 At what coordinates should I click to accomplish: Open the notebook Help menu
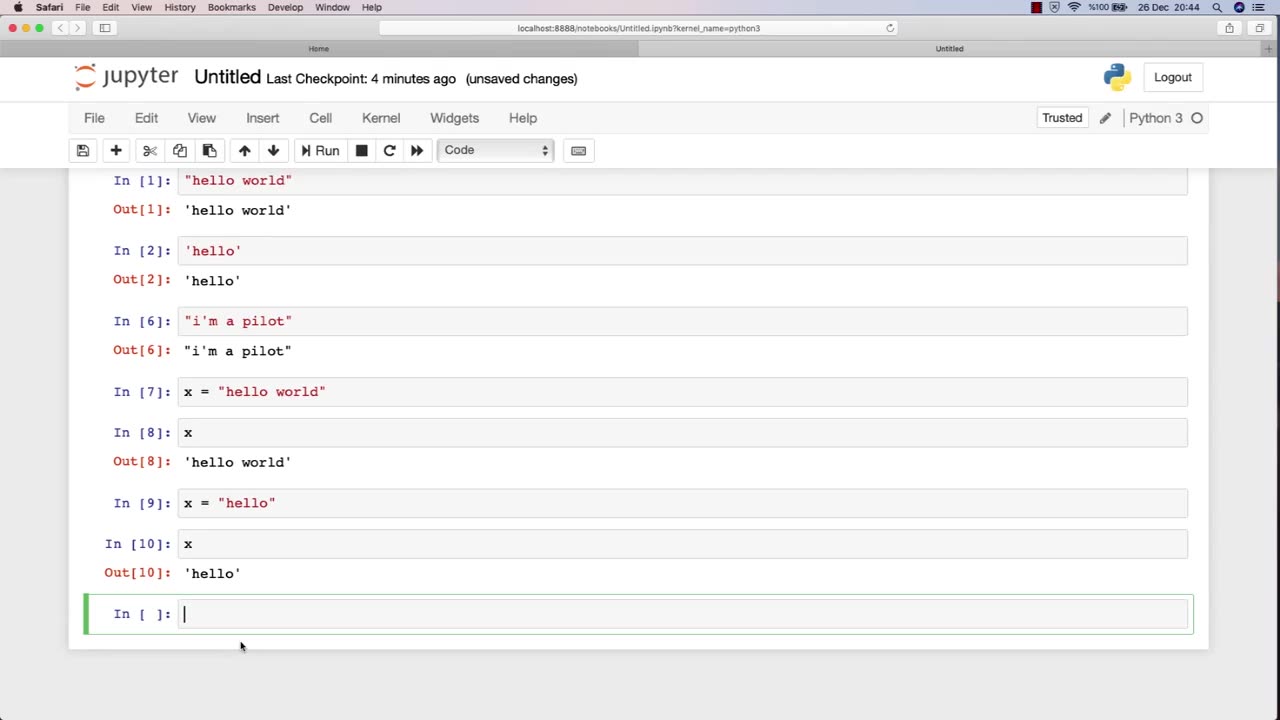coord(523,118)
